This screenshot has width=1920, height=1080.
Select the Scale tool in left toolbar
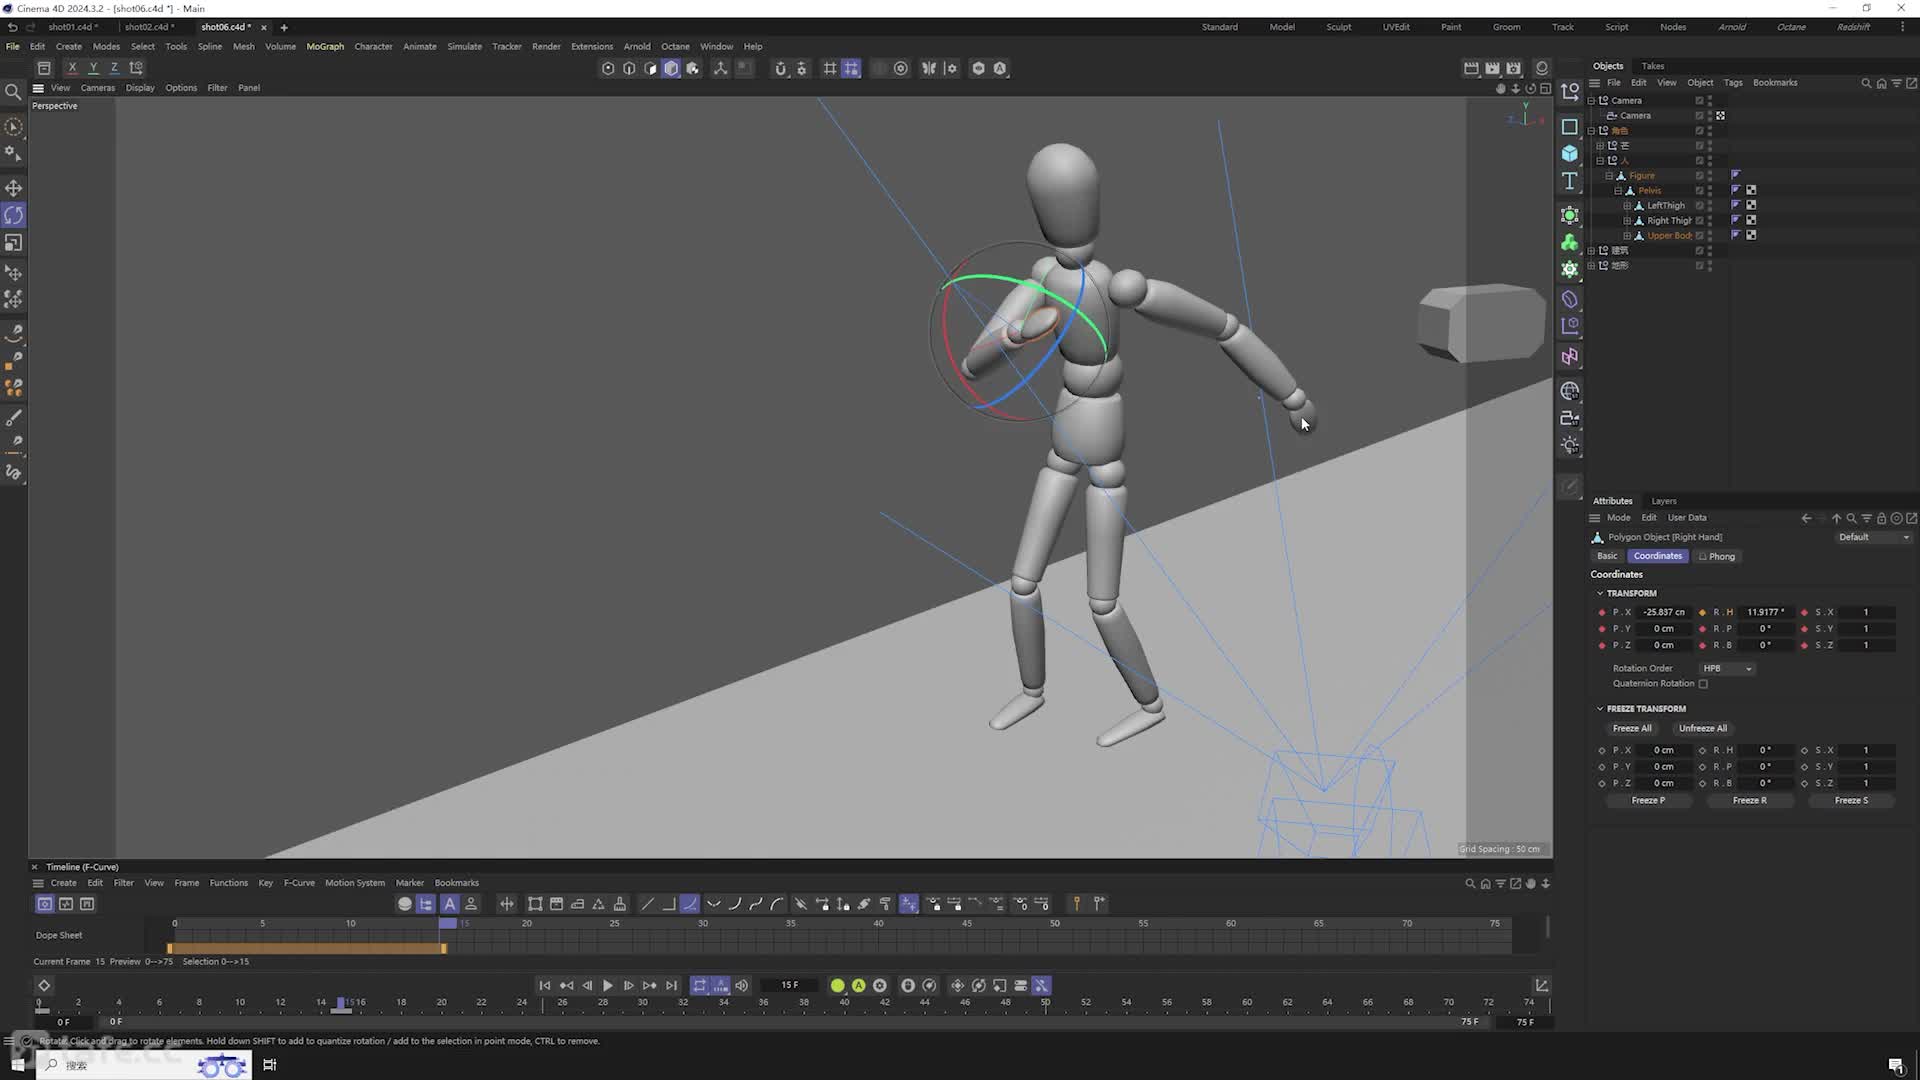pyautogui.click(x=13, y=243)
